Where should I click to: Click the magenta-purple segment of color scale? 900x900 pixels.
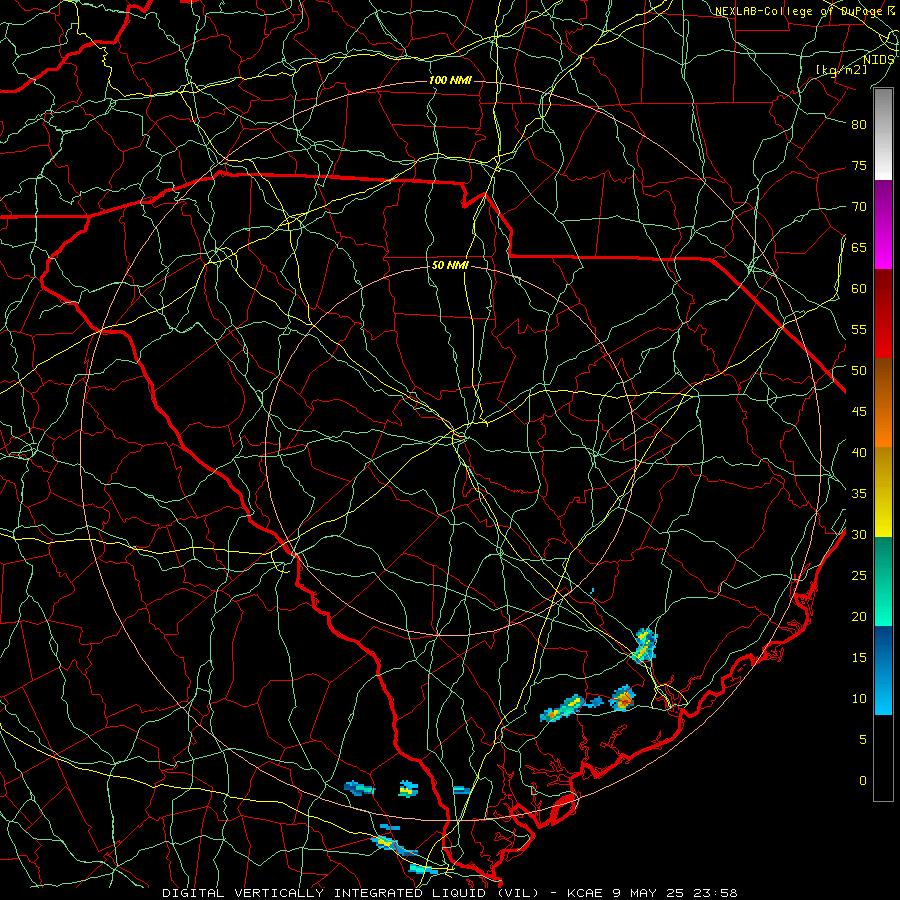883,224
